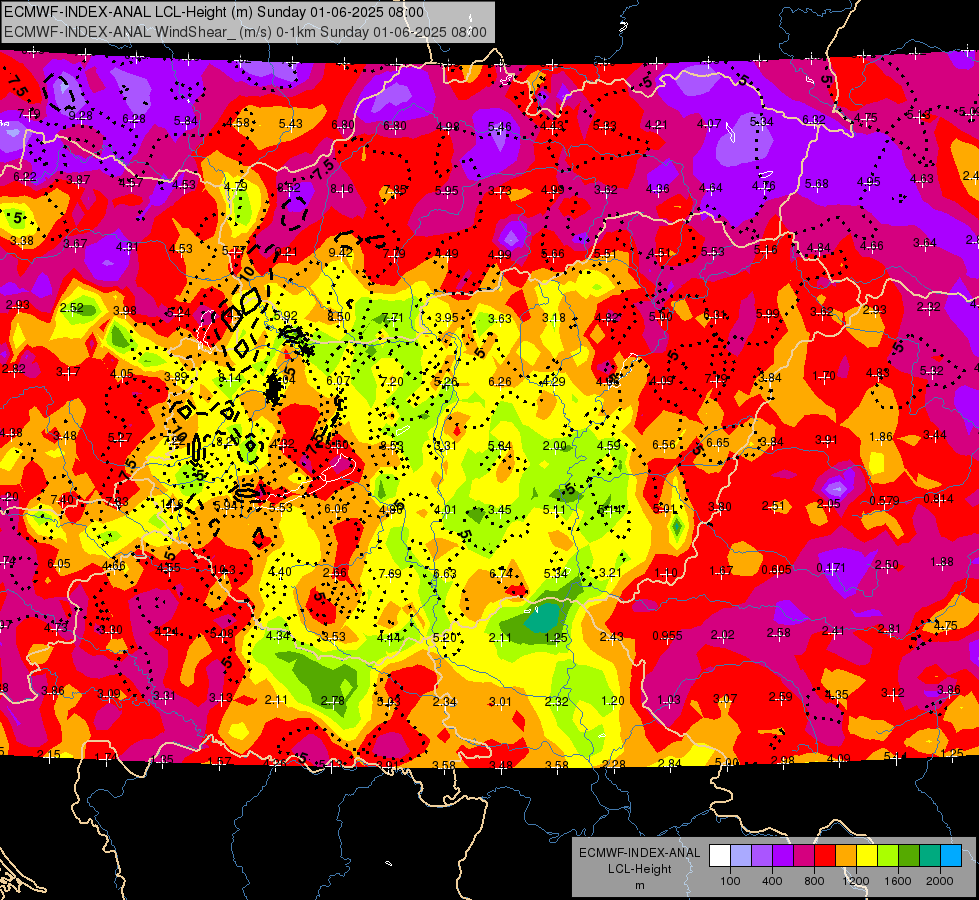The image size is (979, 900).
Task: Click the WindShear 0-1km title line
Action: 245,32
